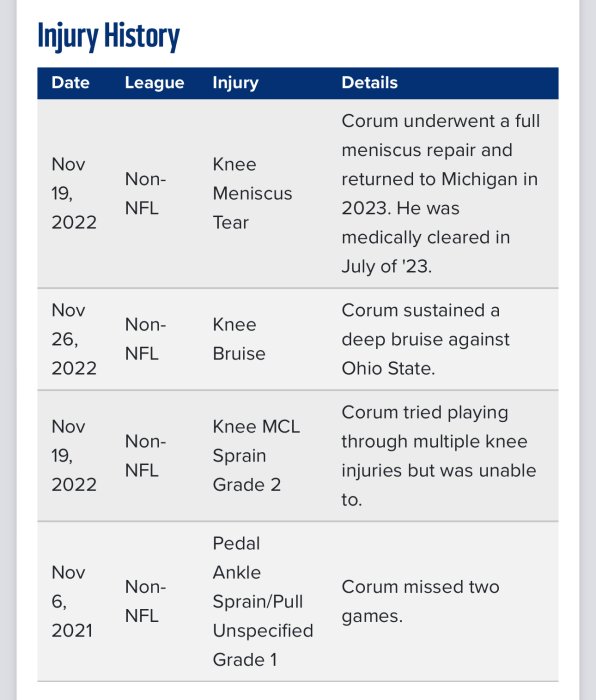Viewport: 596px width, 700px height.
Task: Click Non-NFL in the Knee Bruise row
Action: point(146,339)
